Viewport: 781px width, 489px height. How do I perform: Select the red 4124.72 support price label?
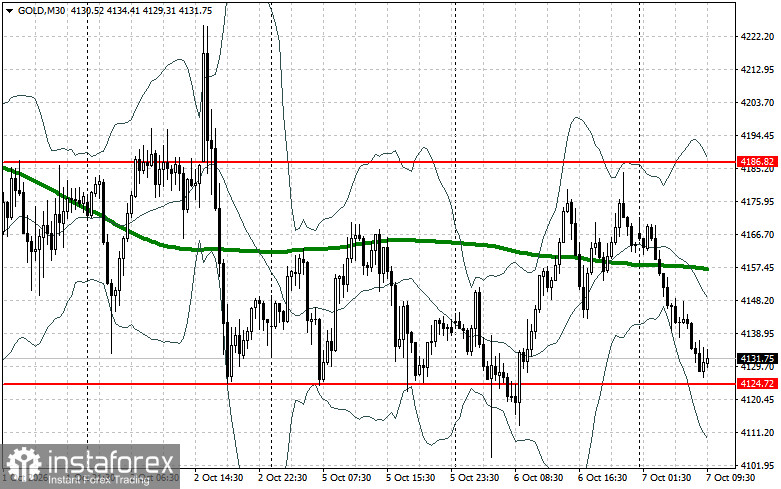[x=757, y=383]
